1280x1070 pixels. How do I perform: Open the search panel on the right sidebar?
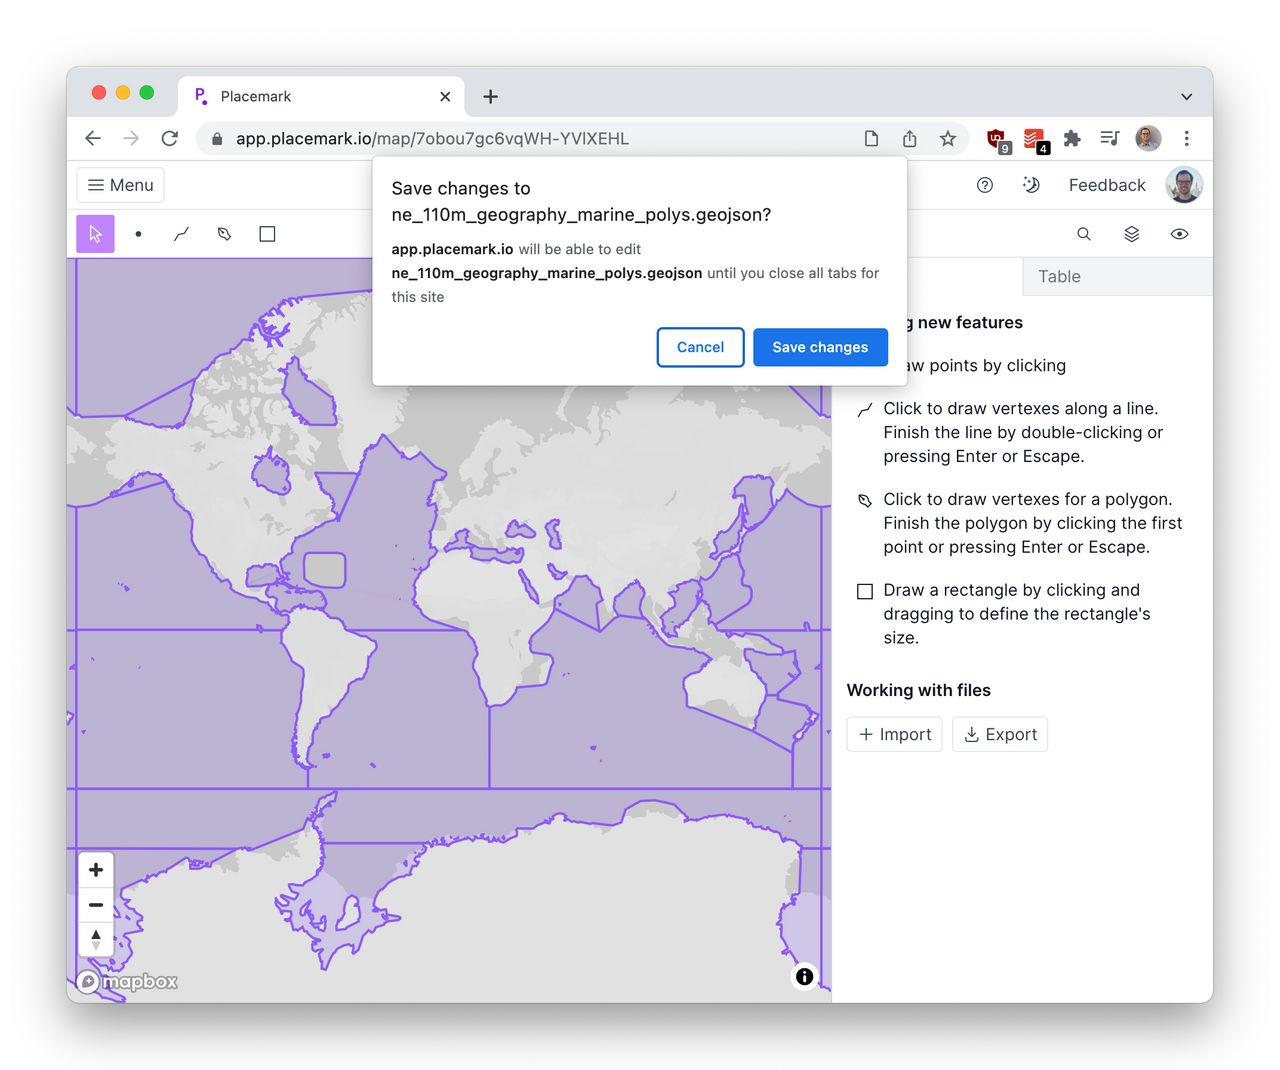pos(1083,233)
